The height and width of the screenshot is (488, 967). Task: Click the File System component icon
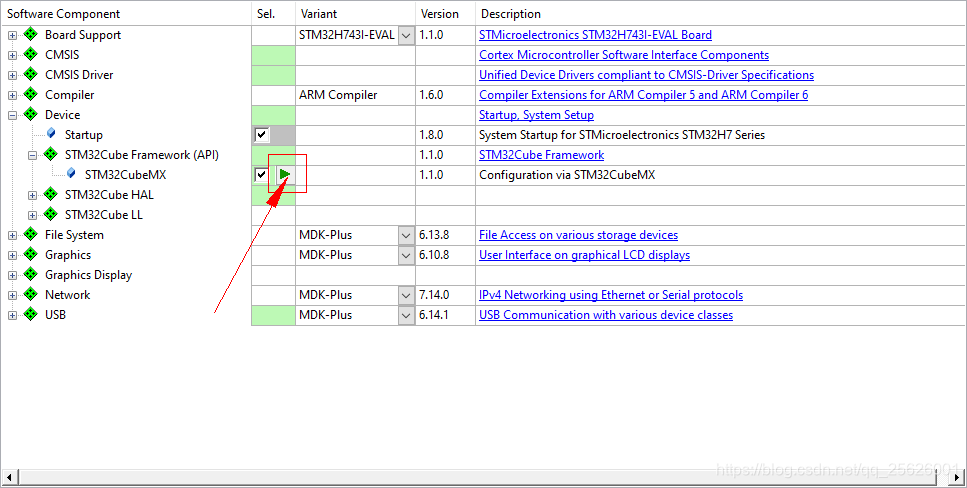pos(31,234)
